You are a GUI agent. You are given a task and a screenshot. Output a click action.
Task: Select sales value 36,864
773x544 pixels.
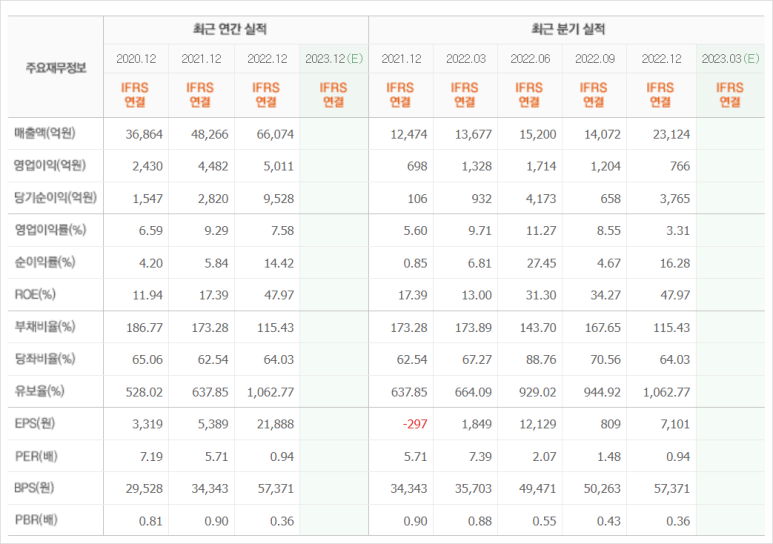[x=144, y=134]
